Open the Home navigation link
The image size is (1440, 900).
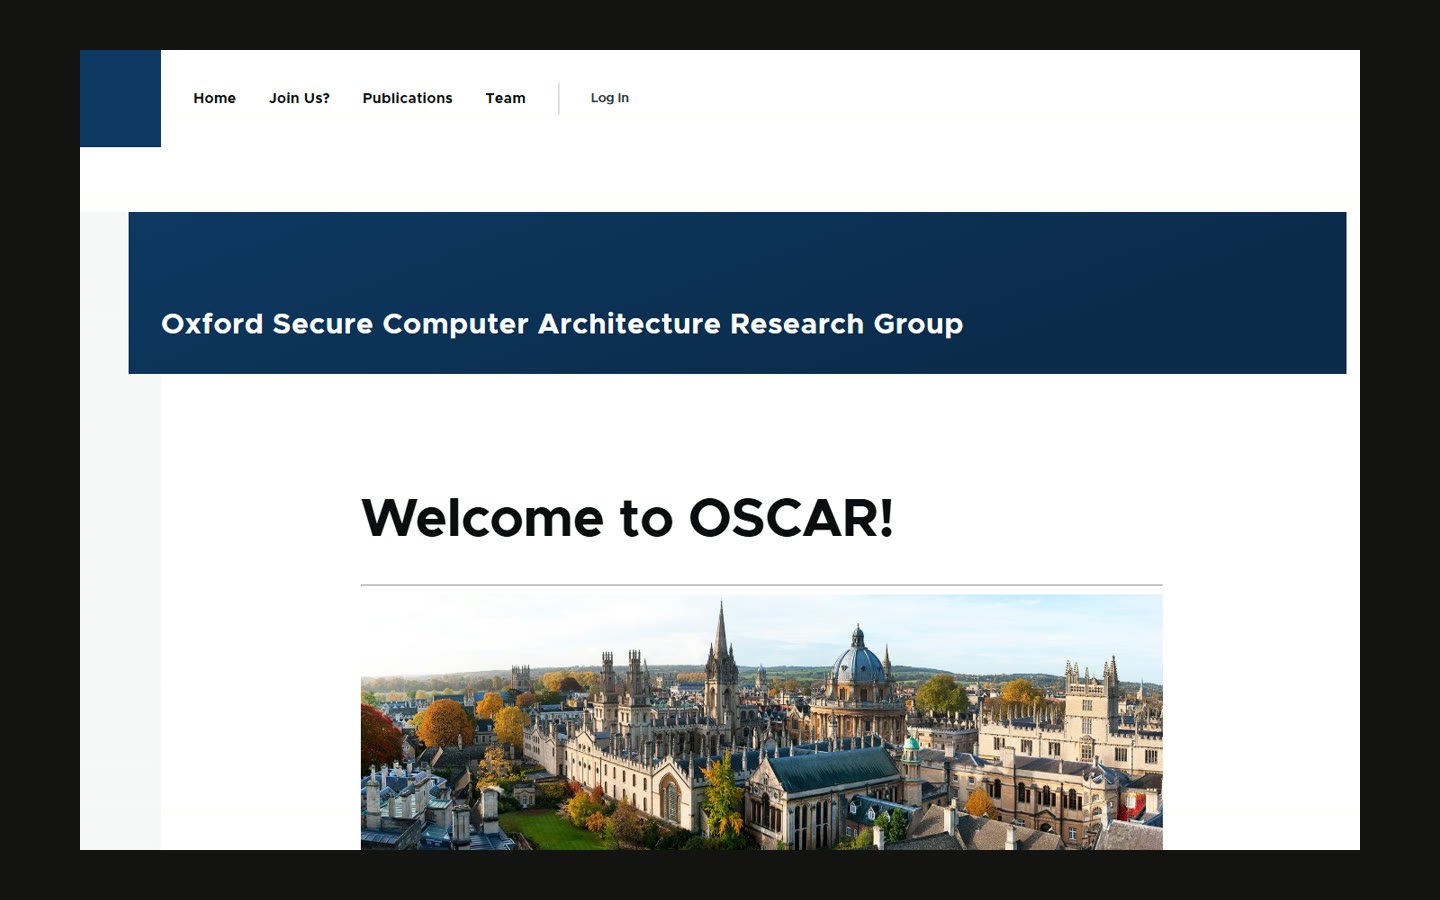pyautogui.click(x=214, y=98)
